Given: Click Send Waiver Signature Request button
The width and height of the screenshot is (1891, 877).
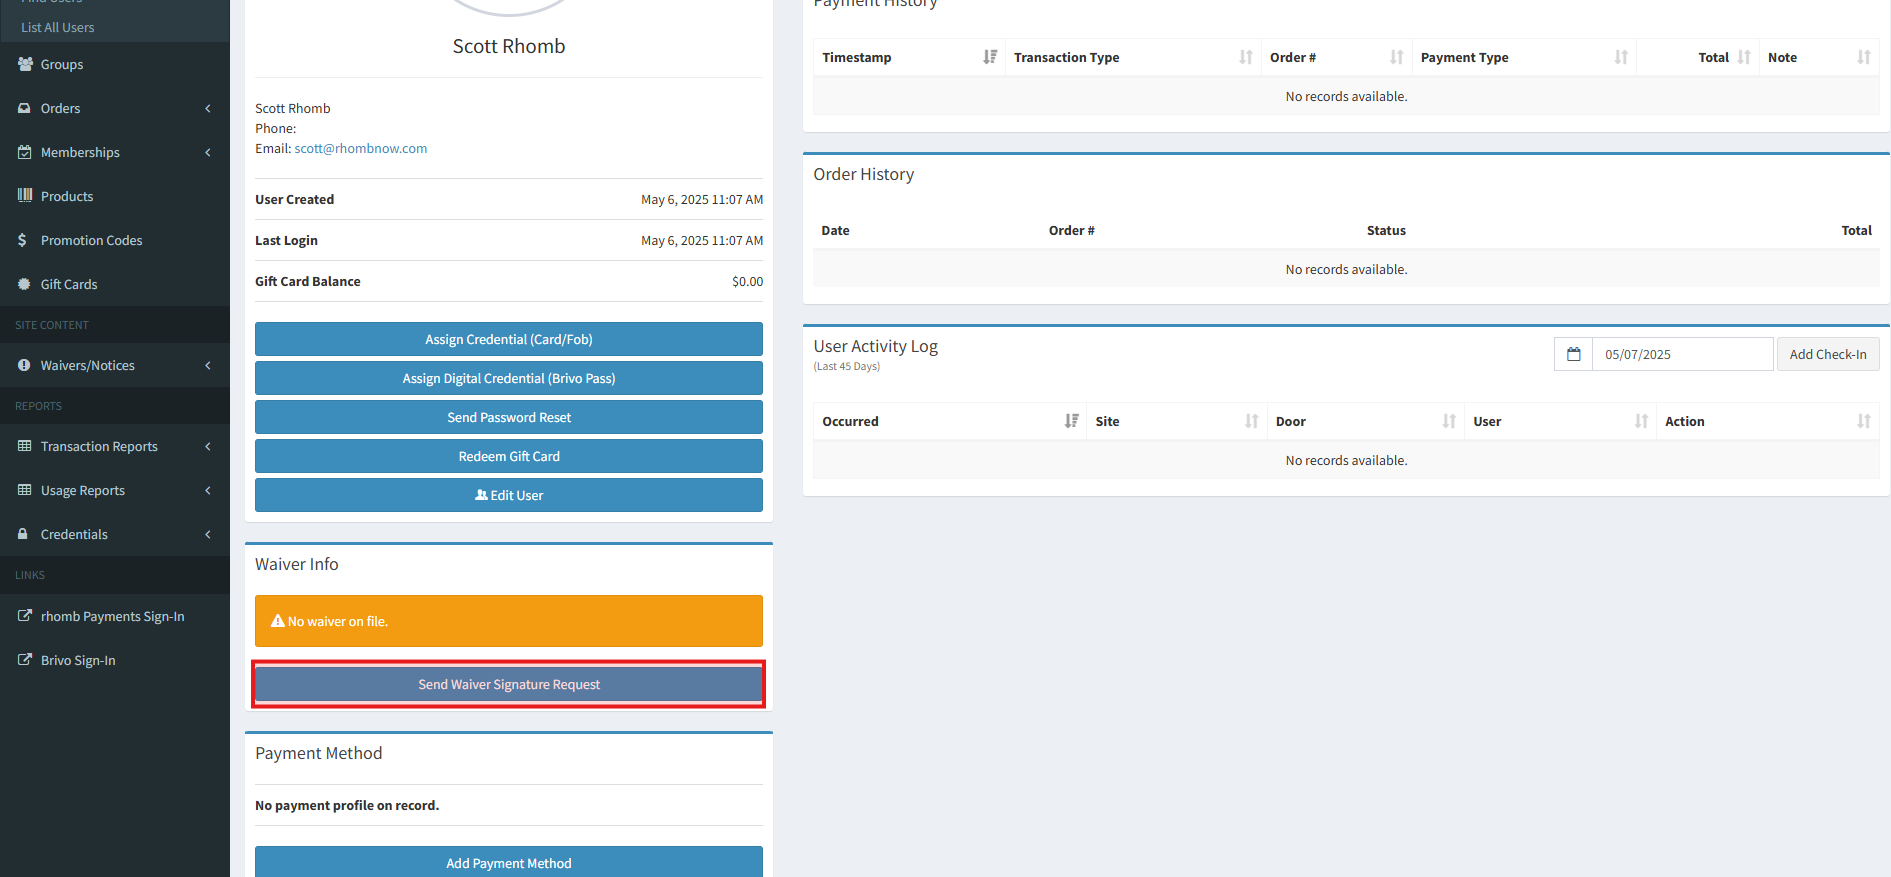Looking at the screenshot, I should click(x=508, y=684).
